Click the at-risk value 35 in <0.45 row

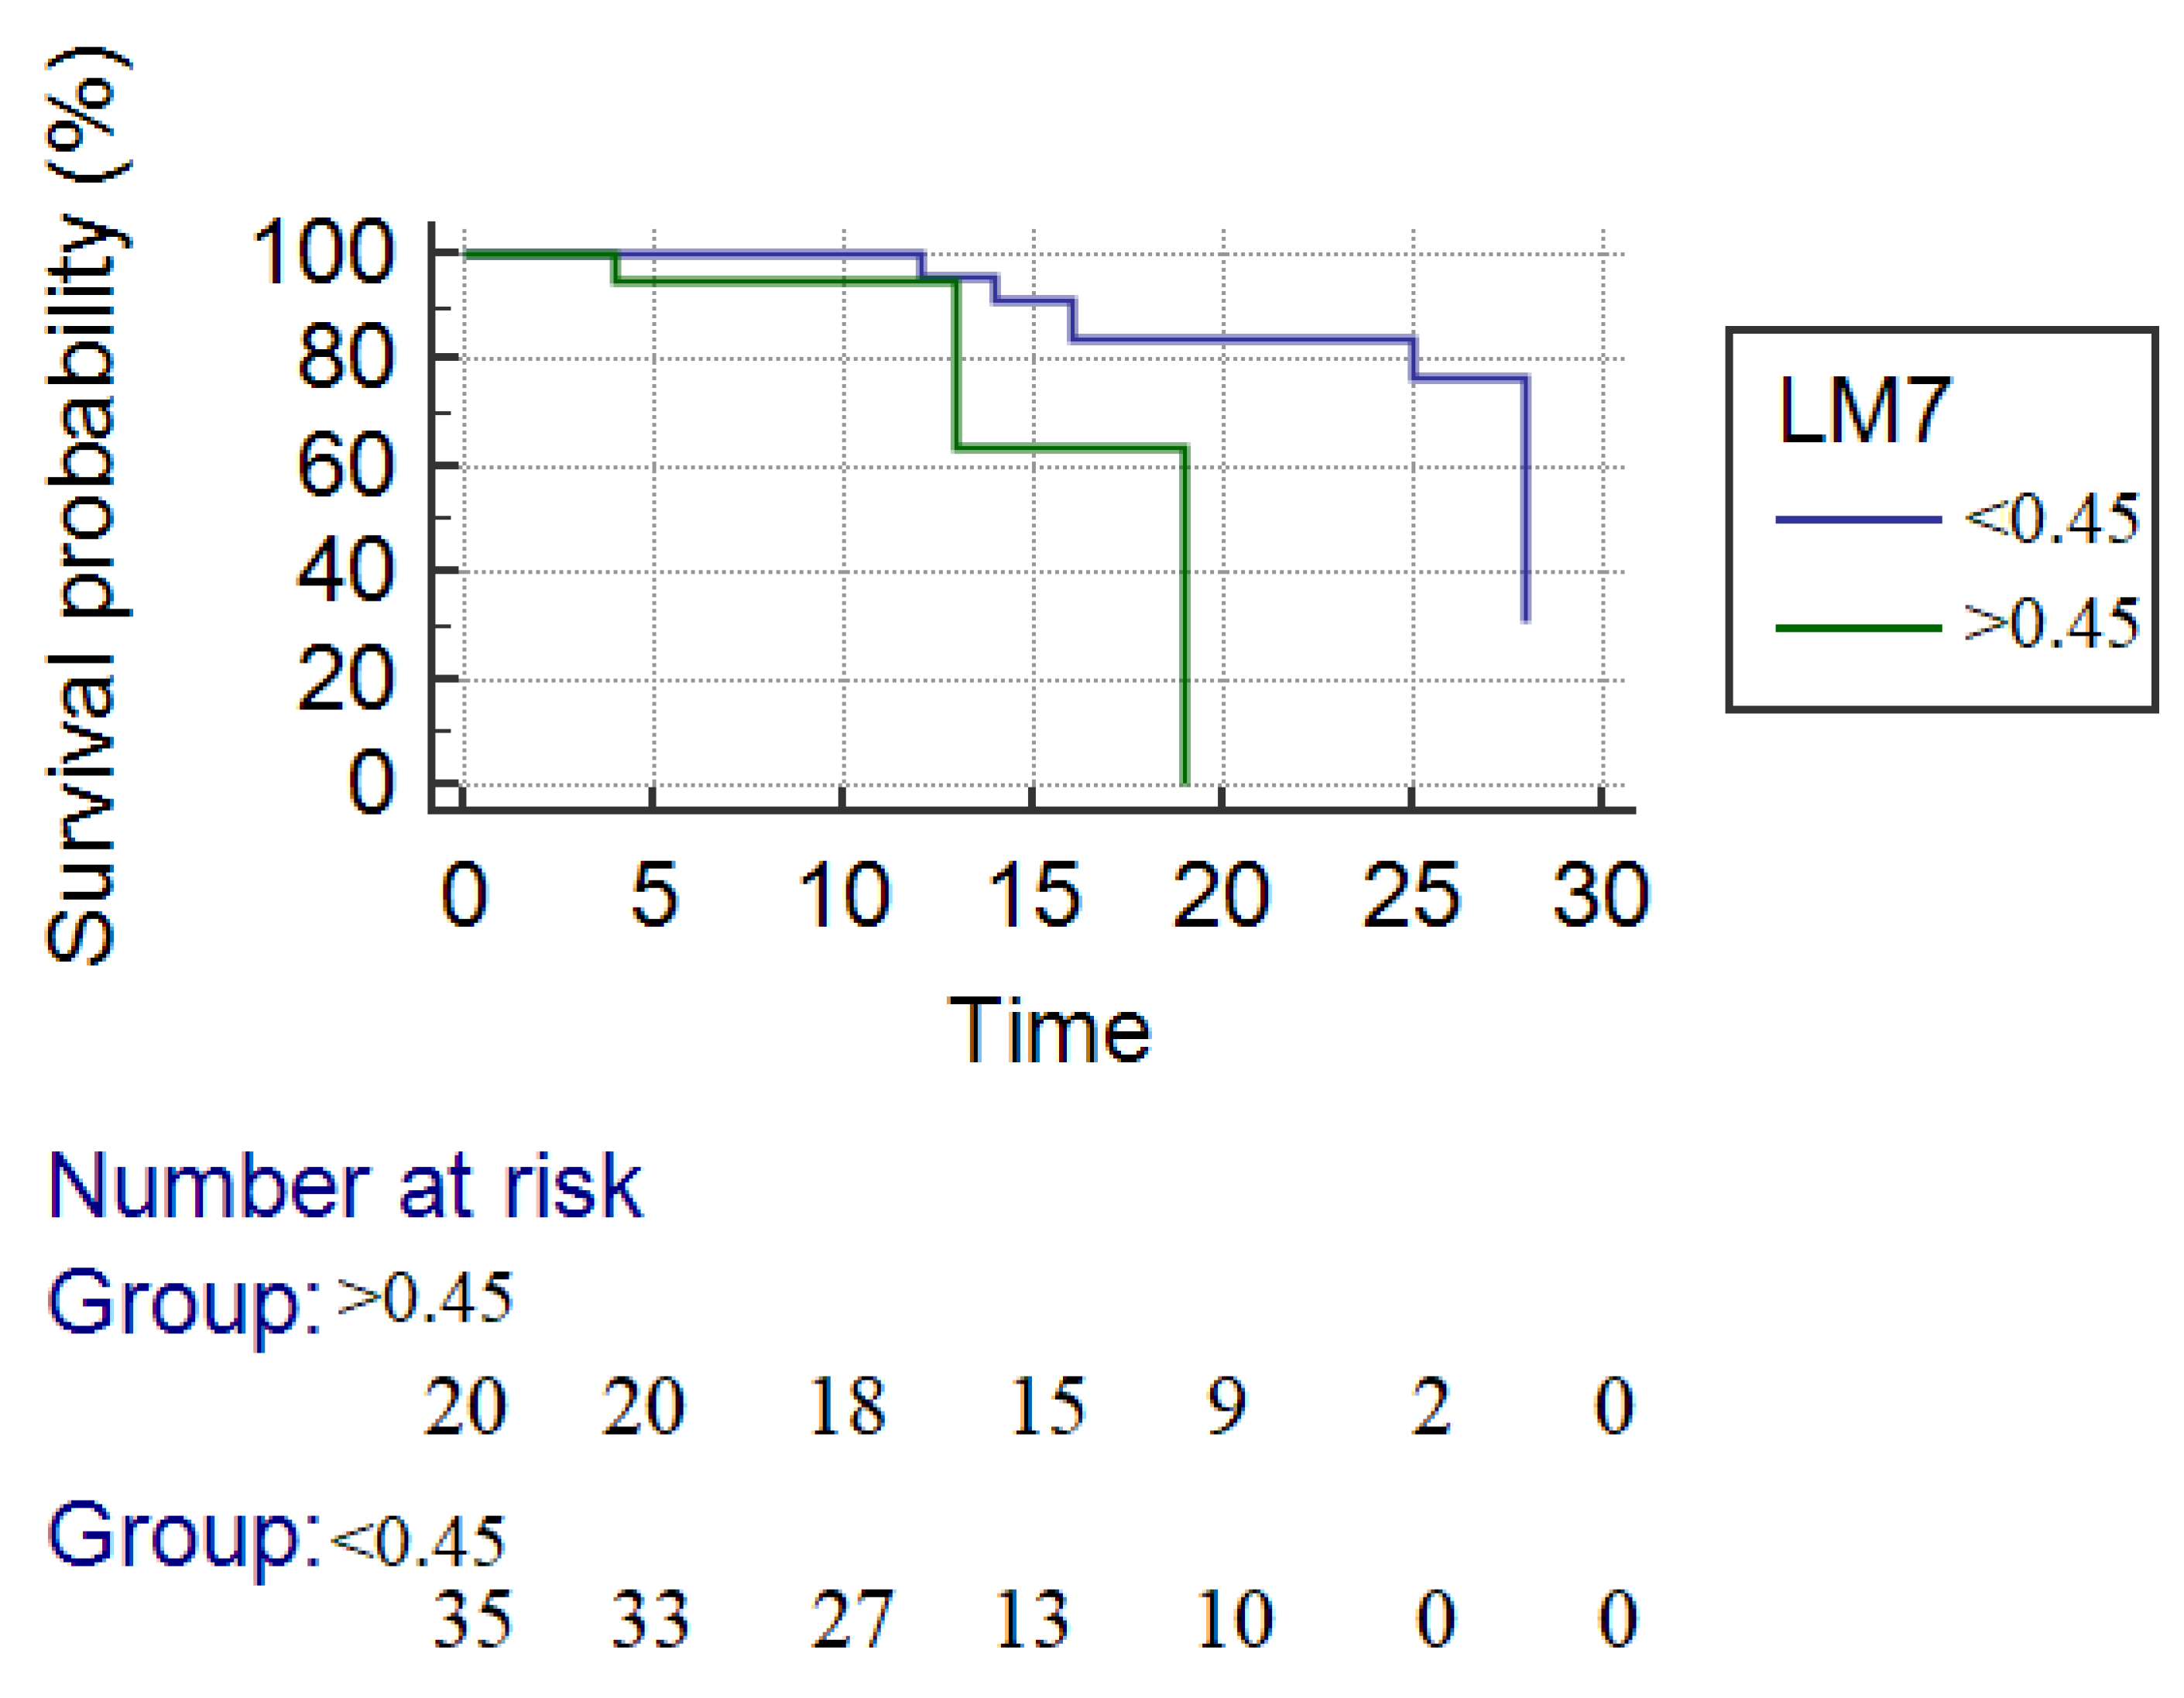tap(472, 1620)
